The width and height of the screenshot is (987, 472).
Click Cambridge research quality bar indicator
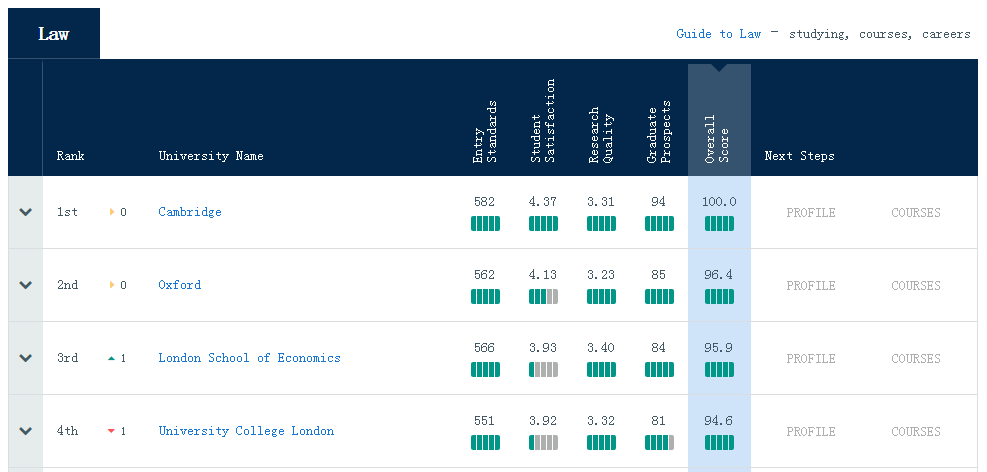coord(602,223)
